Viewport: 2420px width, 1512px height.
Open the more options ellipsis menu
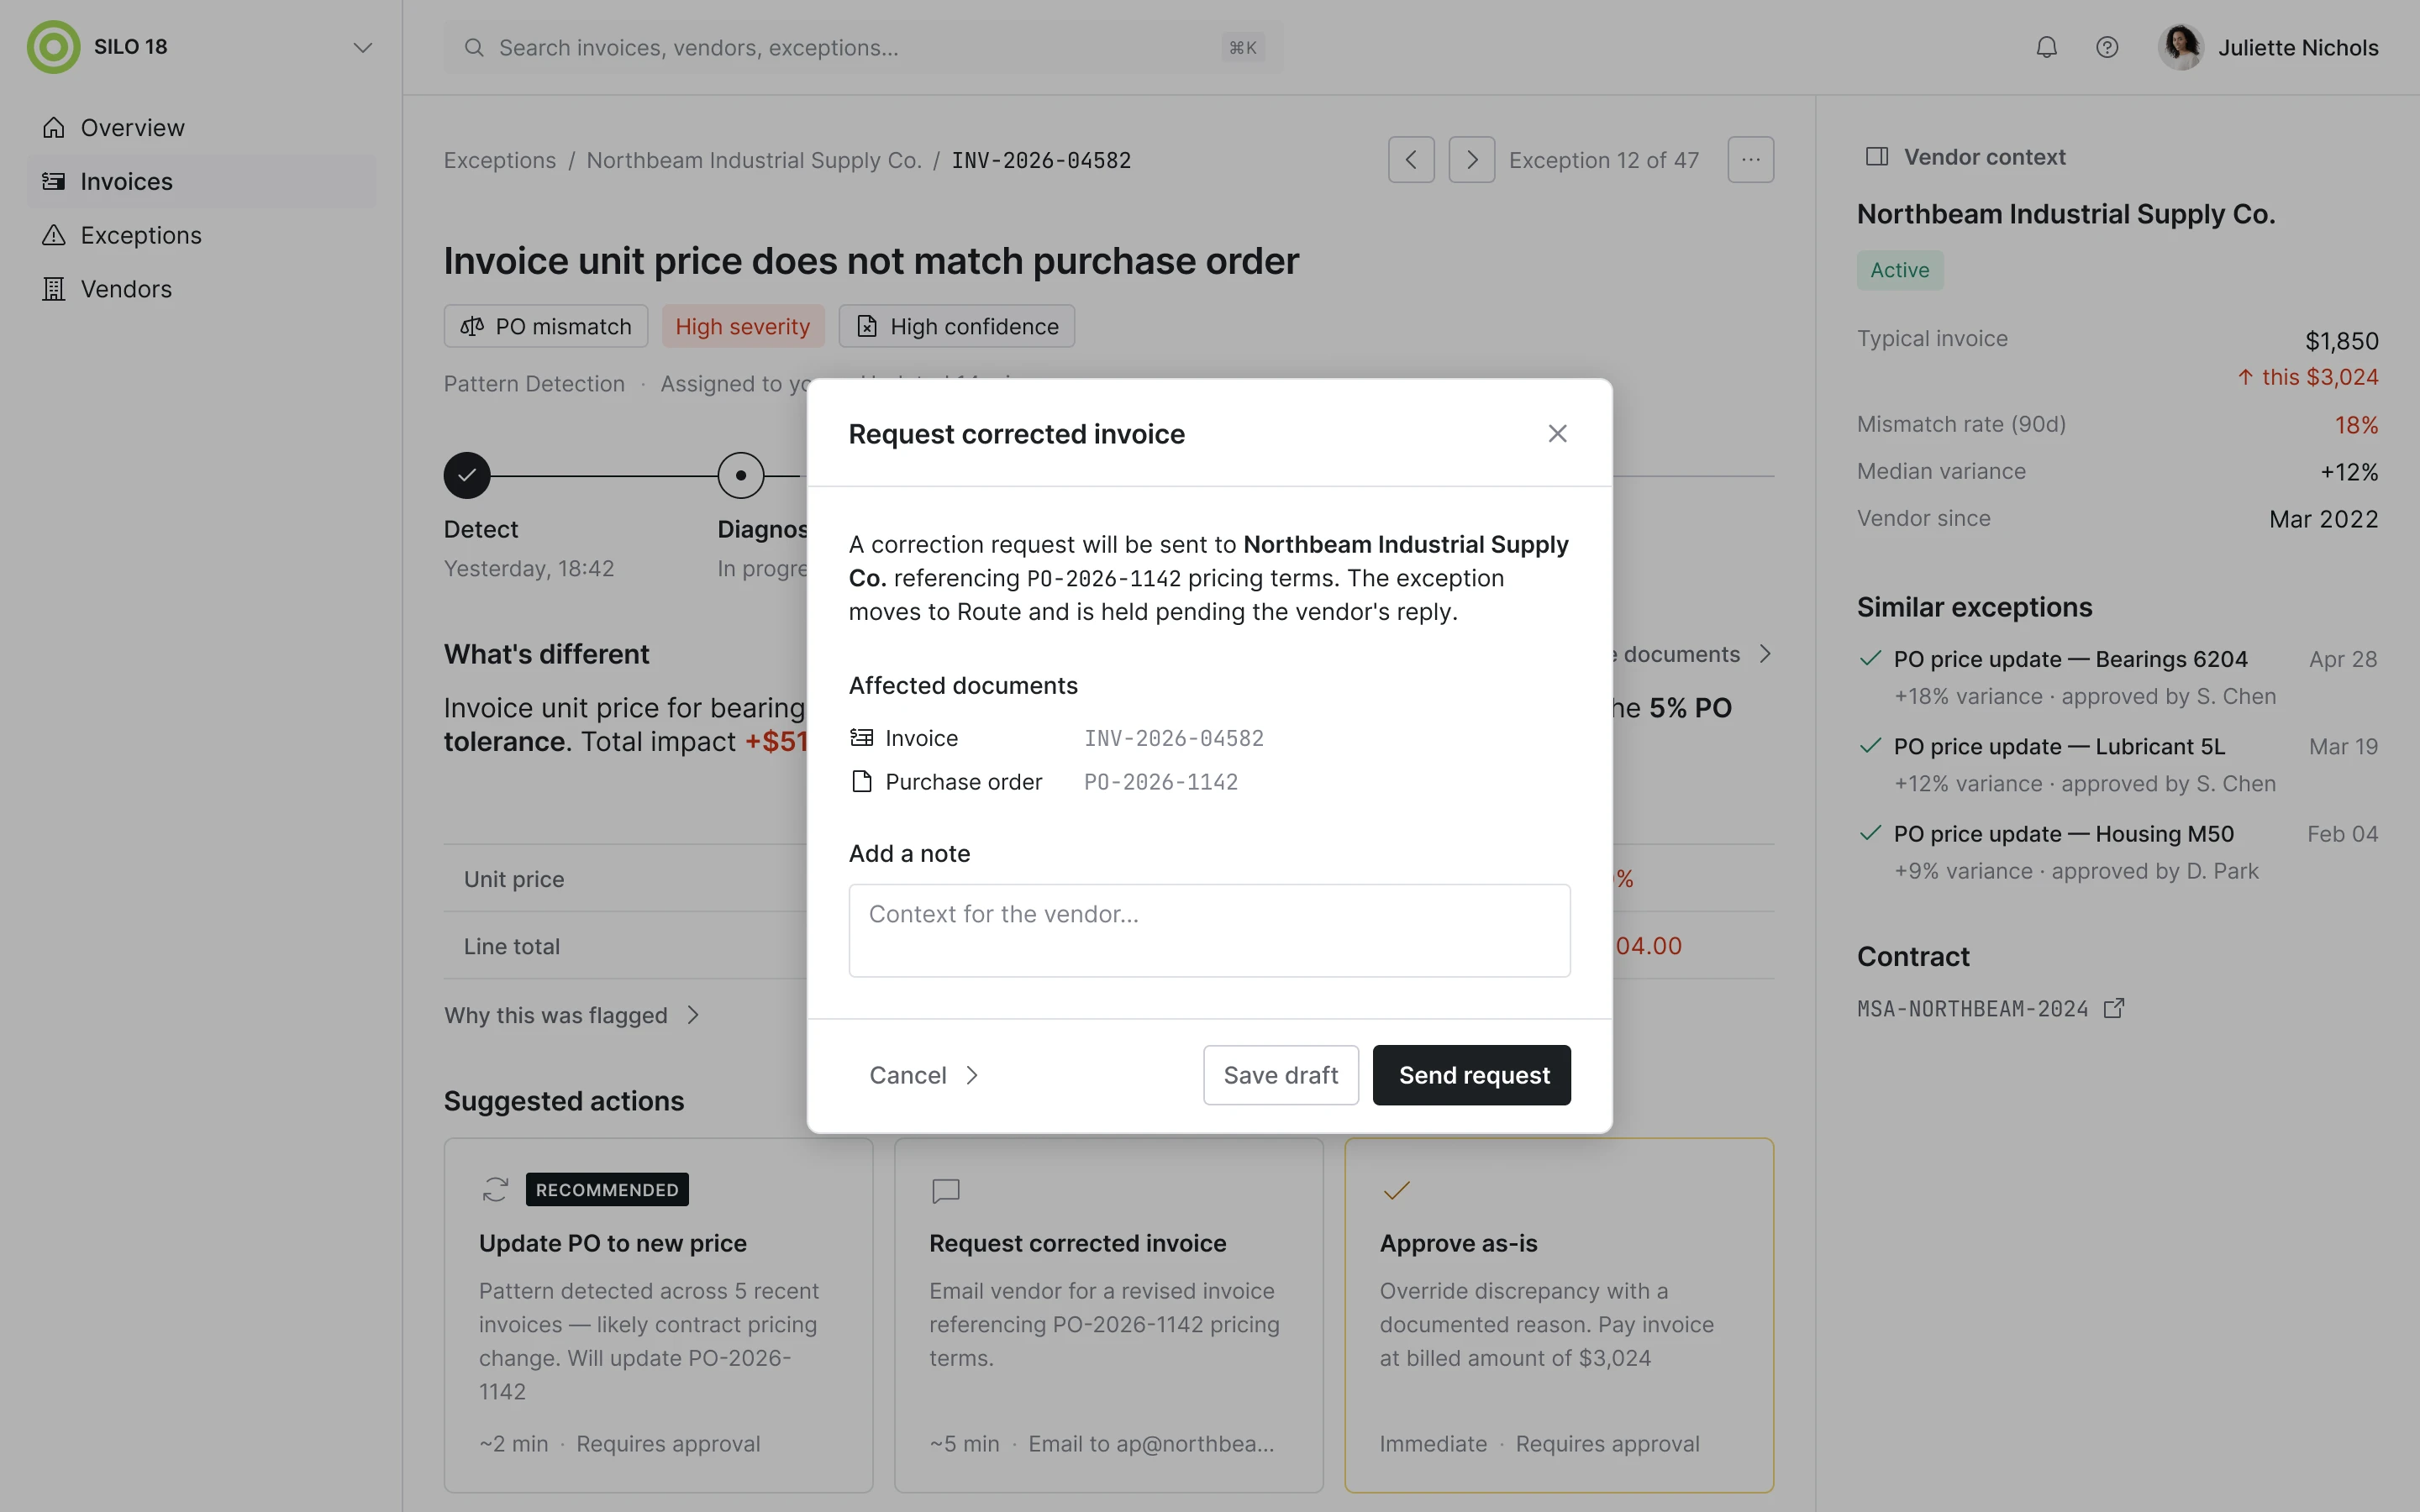click(x=1750, y=160)
